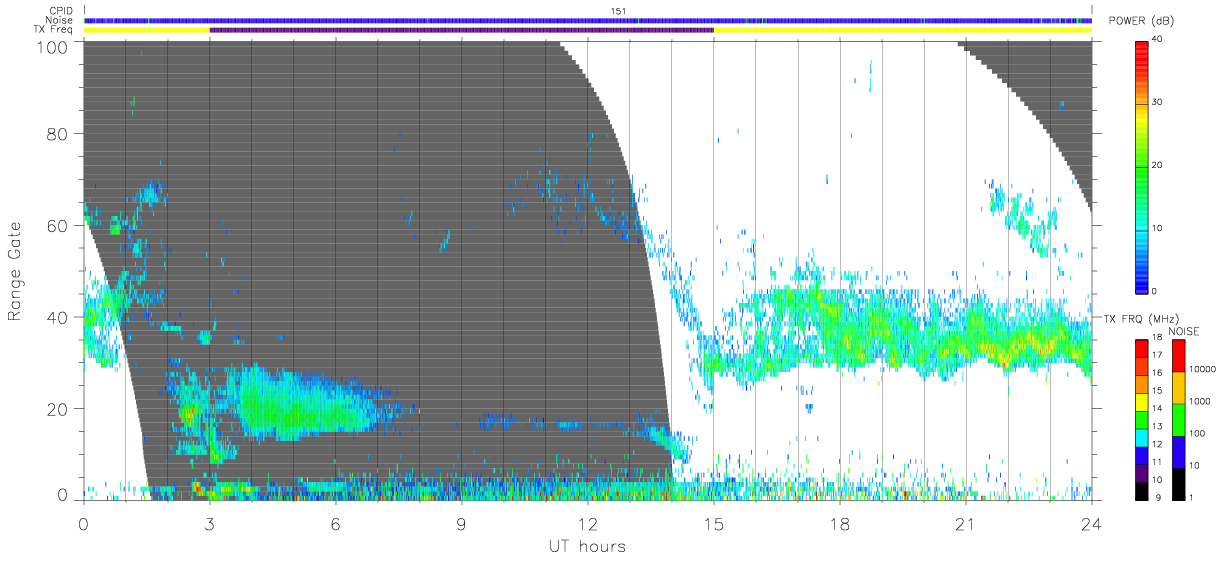The image size is (1228, 567).
Task: Click the UT hours tick label 15
Action: [714, 523]
